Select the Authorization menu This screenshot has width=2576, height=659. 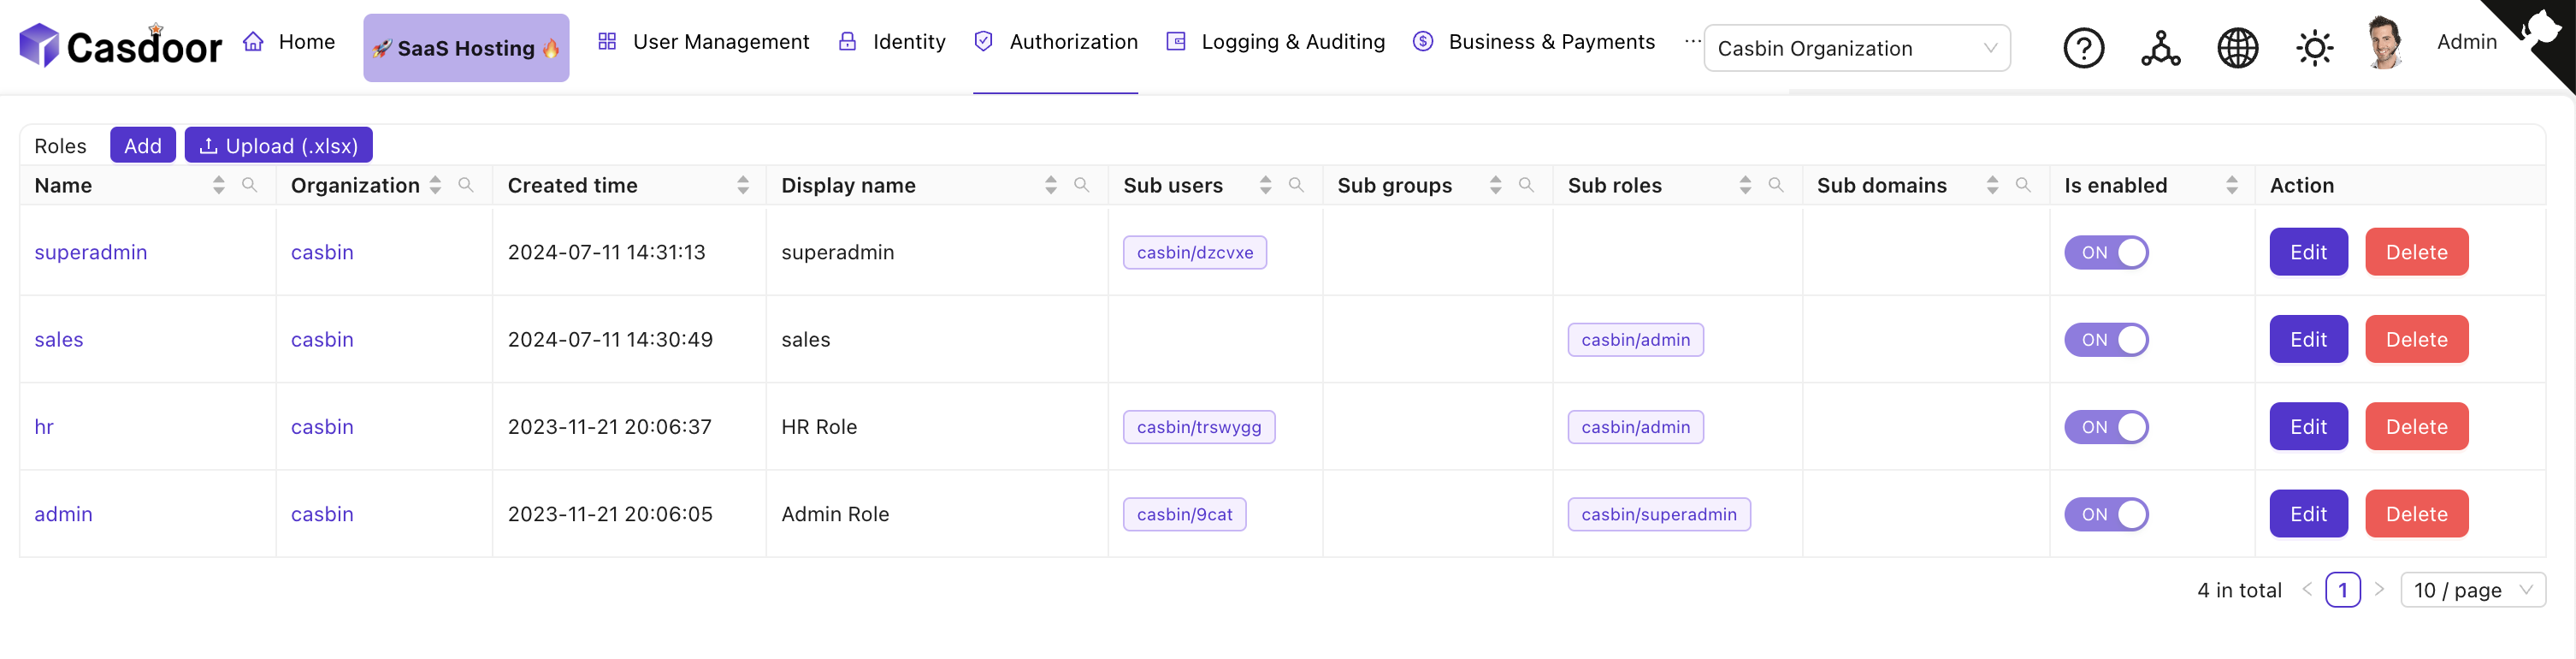point(1056,42)
